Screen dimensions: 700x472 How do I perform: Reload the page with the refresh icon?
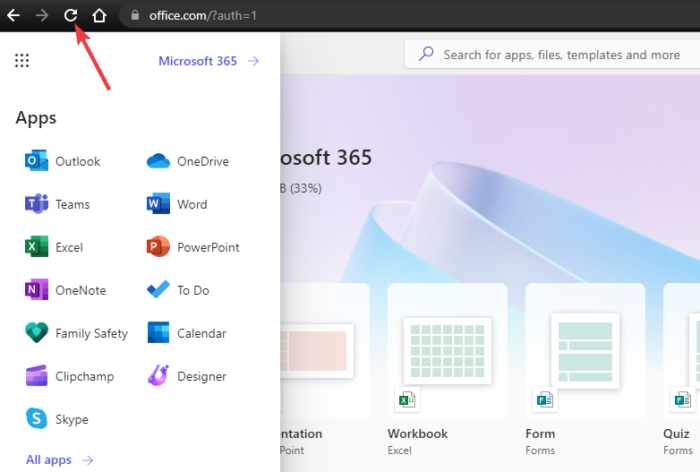pyautogui.click(x=71, y=16)
